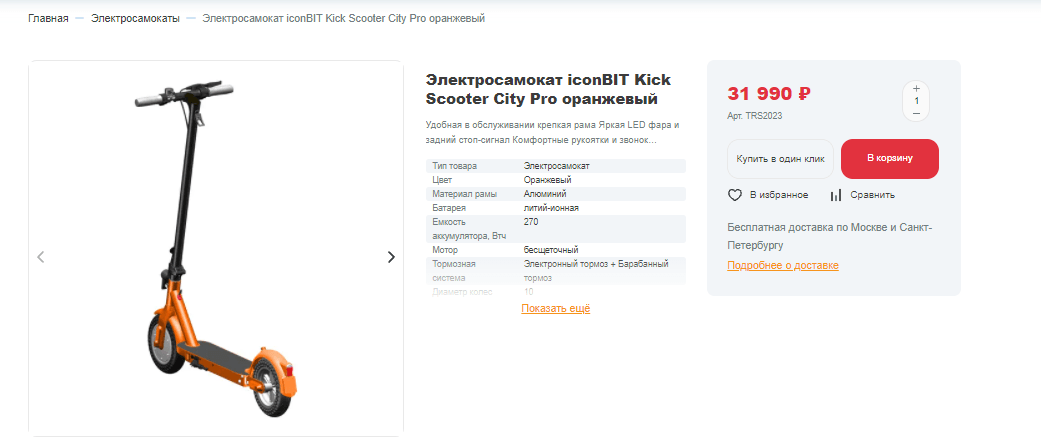The height and width of the screenshot is (448, 1041).
Task: Click the last breadcrumb with the product name
Action: (x=344, y=19)
